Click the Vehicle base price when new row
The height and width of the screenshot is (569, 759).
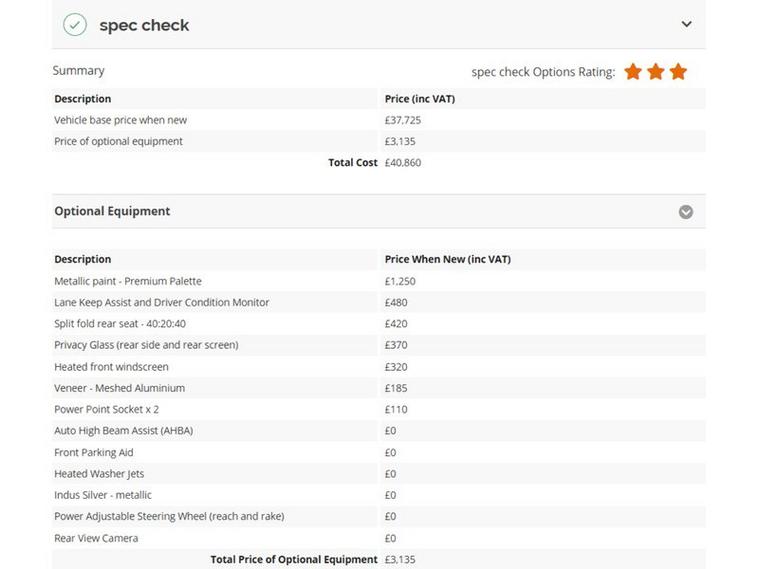(x=120, y=120)
